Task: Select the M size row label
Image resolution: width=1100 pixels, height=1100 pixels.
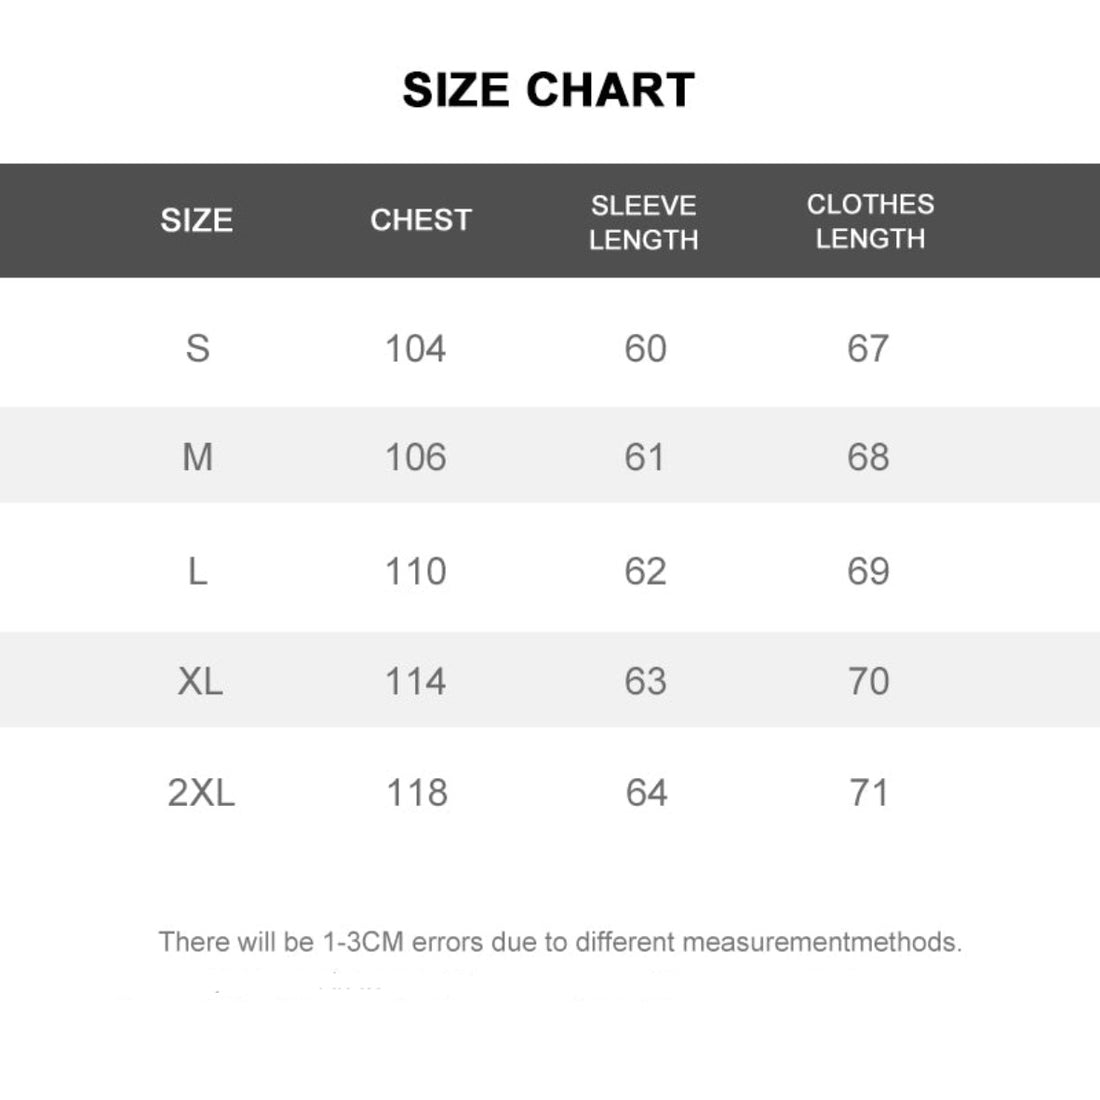Action: pyautogui.click(x=198, y=457)
